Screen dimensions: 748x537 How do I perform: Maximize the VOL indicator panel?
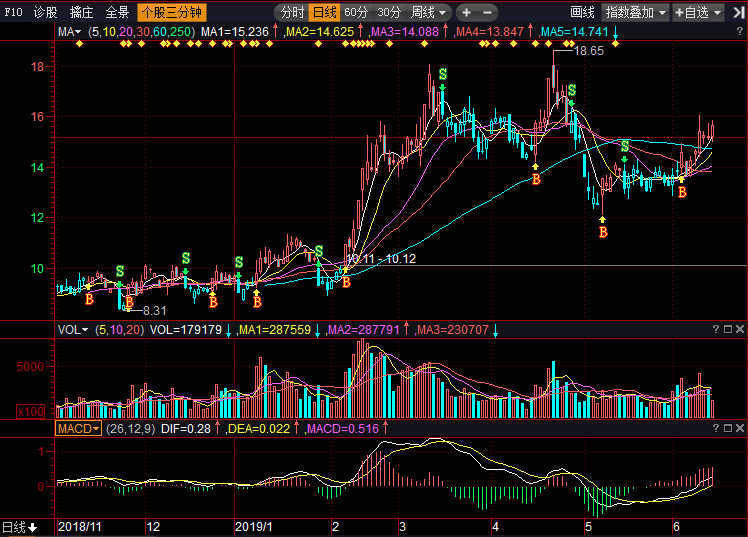728,329
